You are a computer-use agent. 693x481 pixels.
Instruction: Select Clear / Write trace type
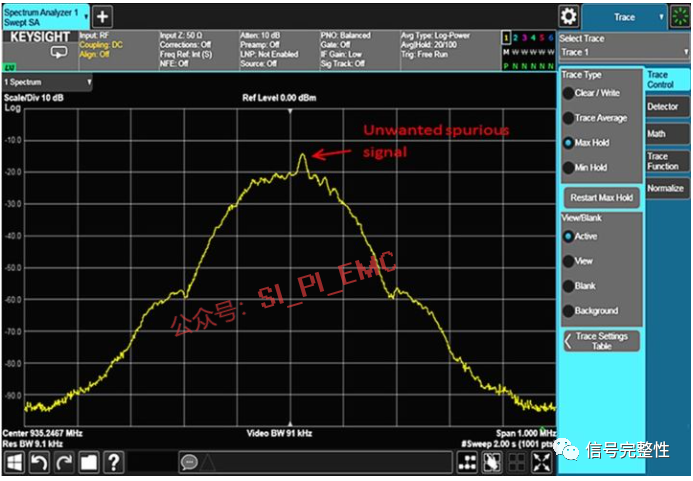coord(592,93)
